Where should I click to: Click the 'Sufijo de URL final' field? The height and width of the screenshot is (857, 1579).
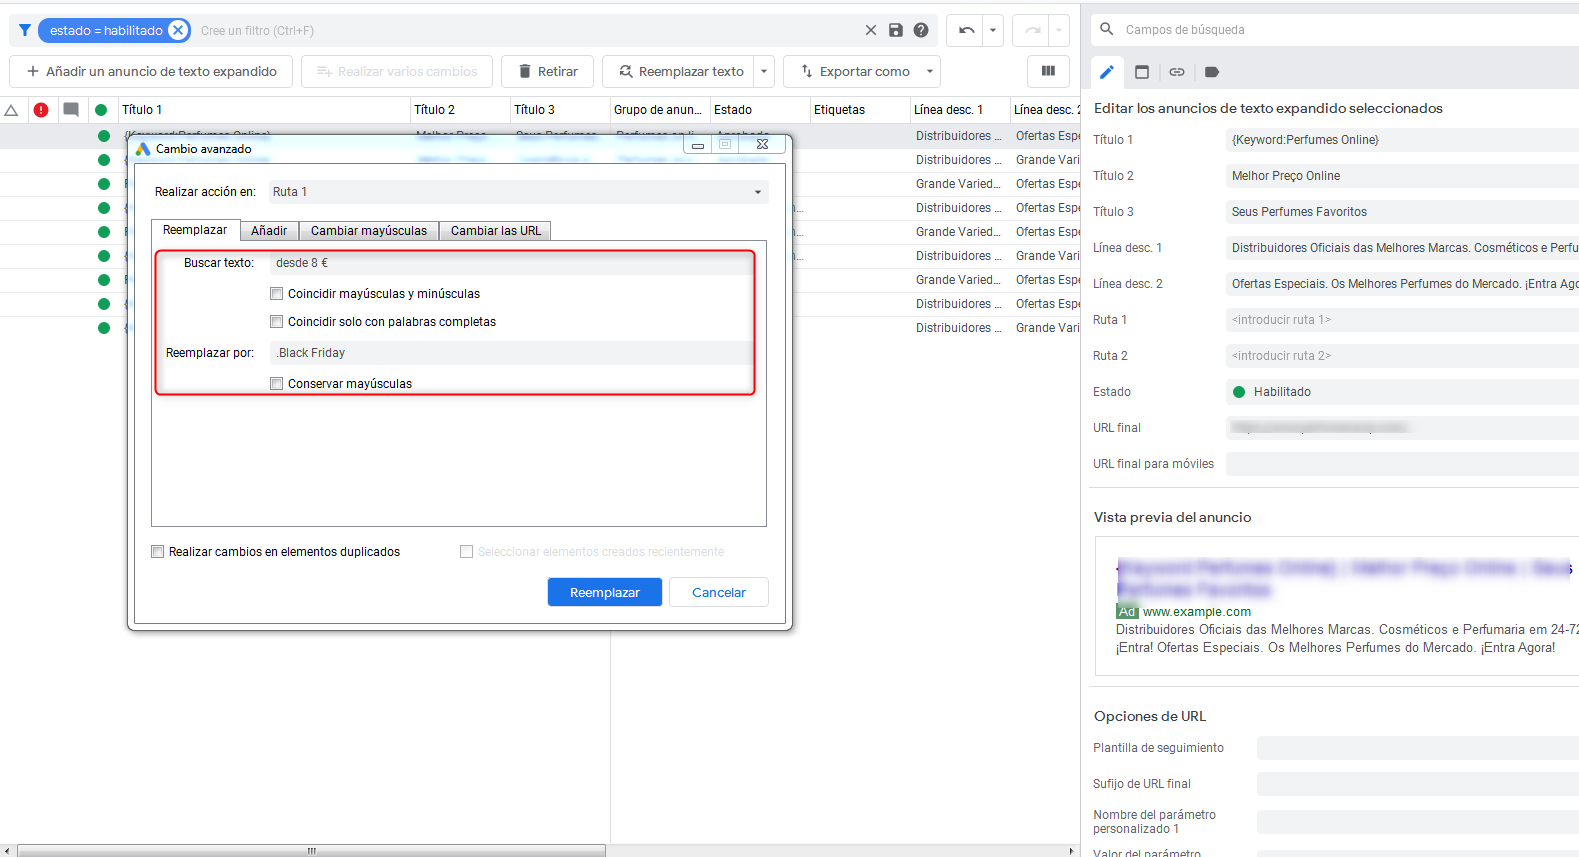[x=1418, y=784]
